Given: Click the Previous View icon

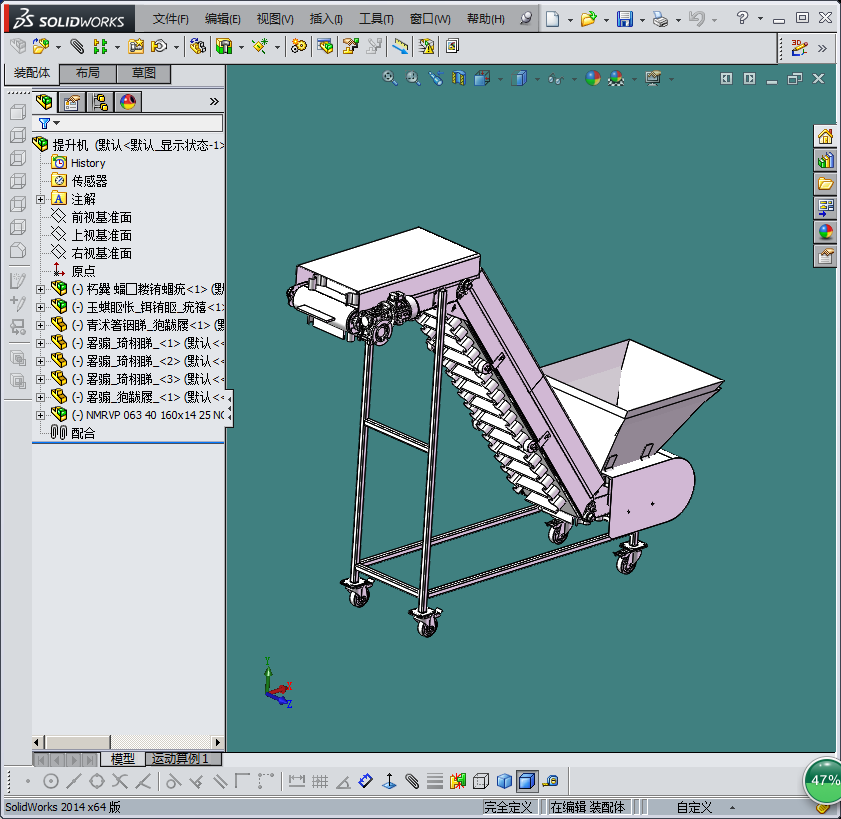Looking at the screenshot, I should 436,78.
